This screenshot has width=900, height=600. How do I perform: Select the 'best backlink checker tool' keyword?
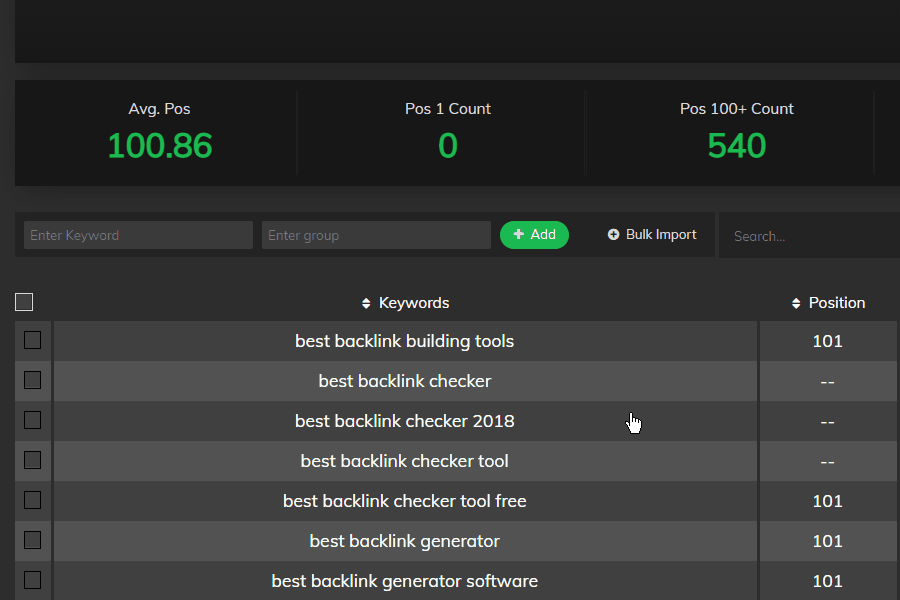click(405, 461)
